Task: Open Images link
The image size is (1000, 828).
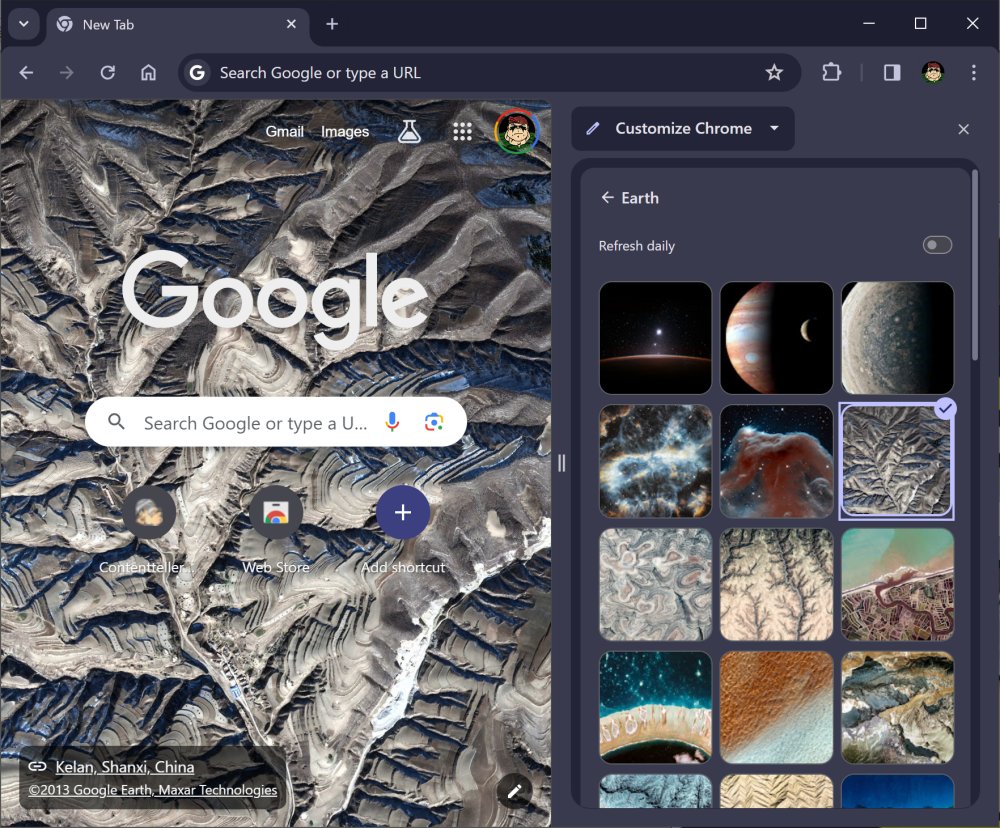Action: pyautogui.click(x=345, y=131)
